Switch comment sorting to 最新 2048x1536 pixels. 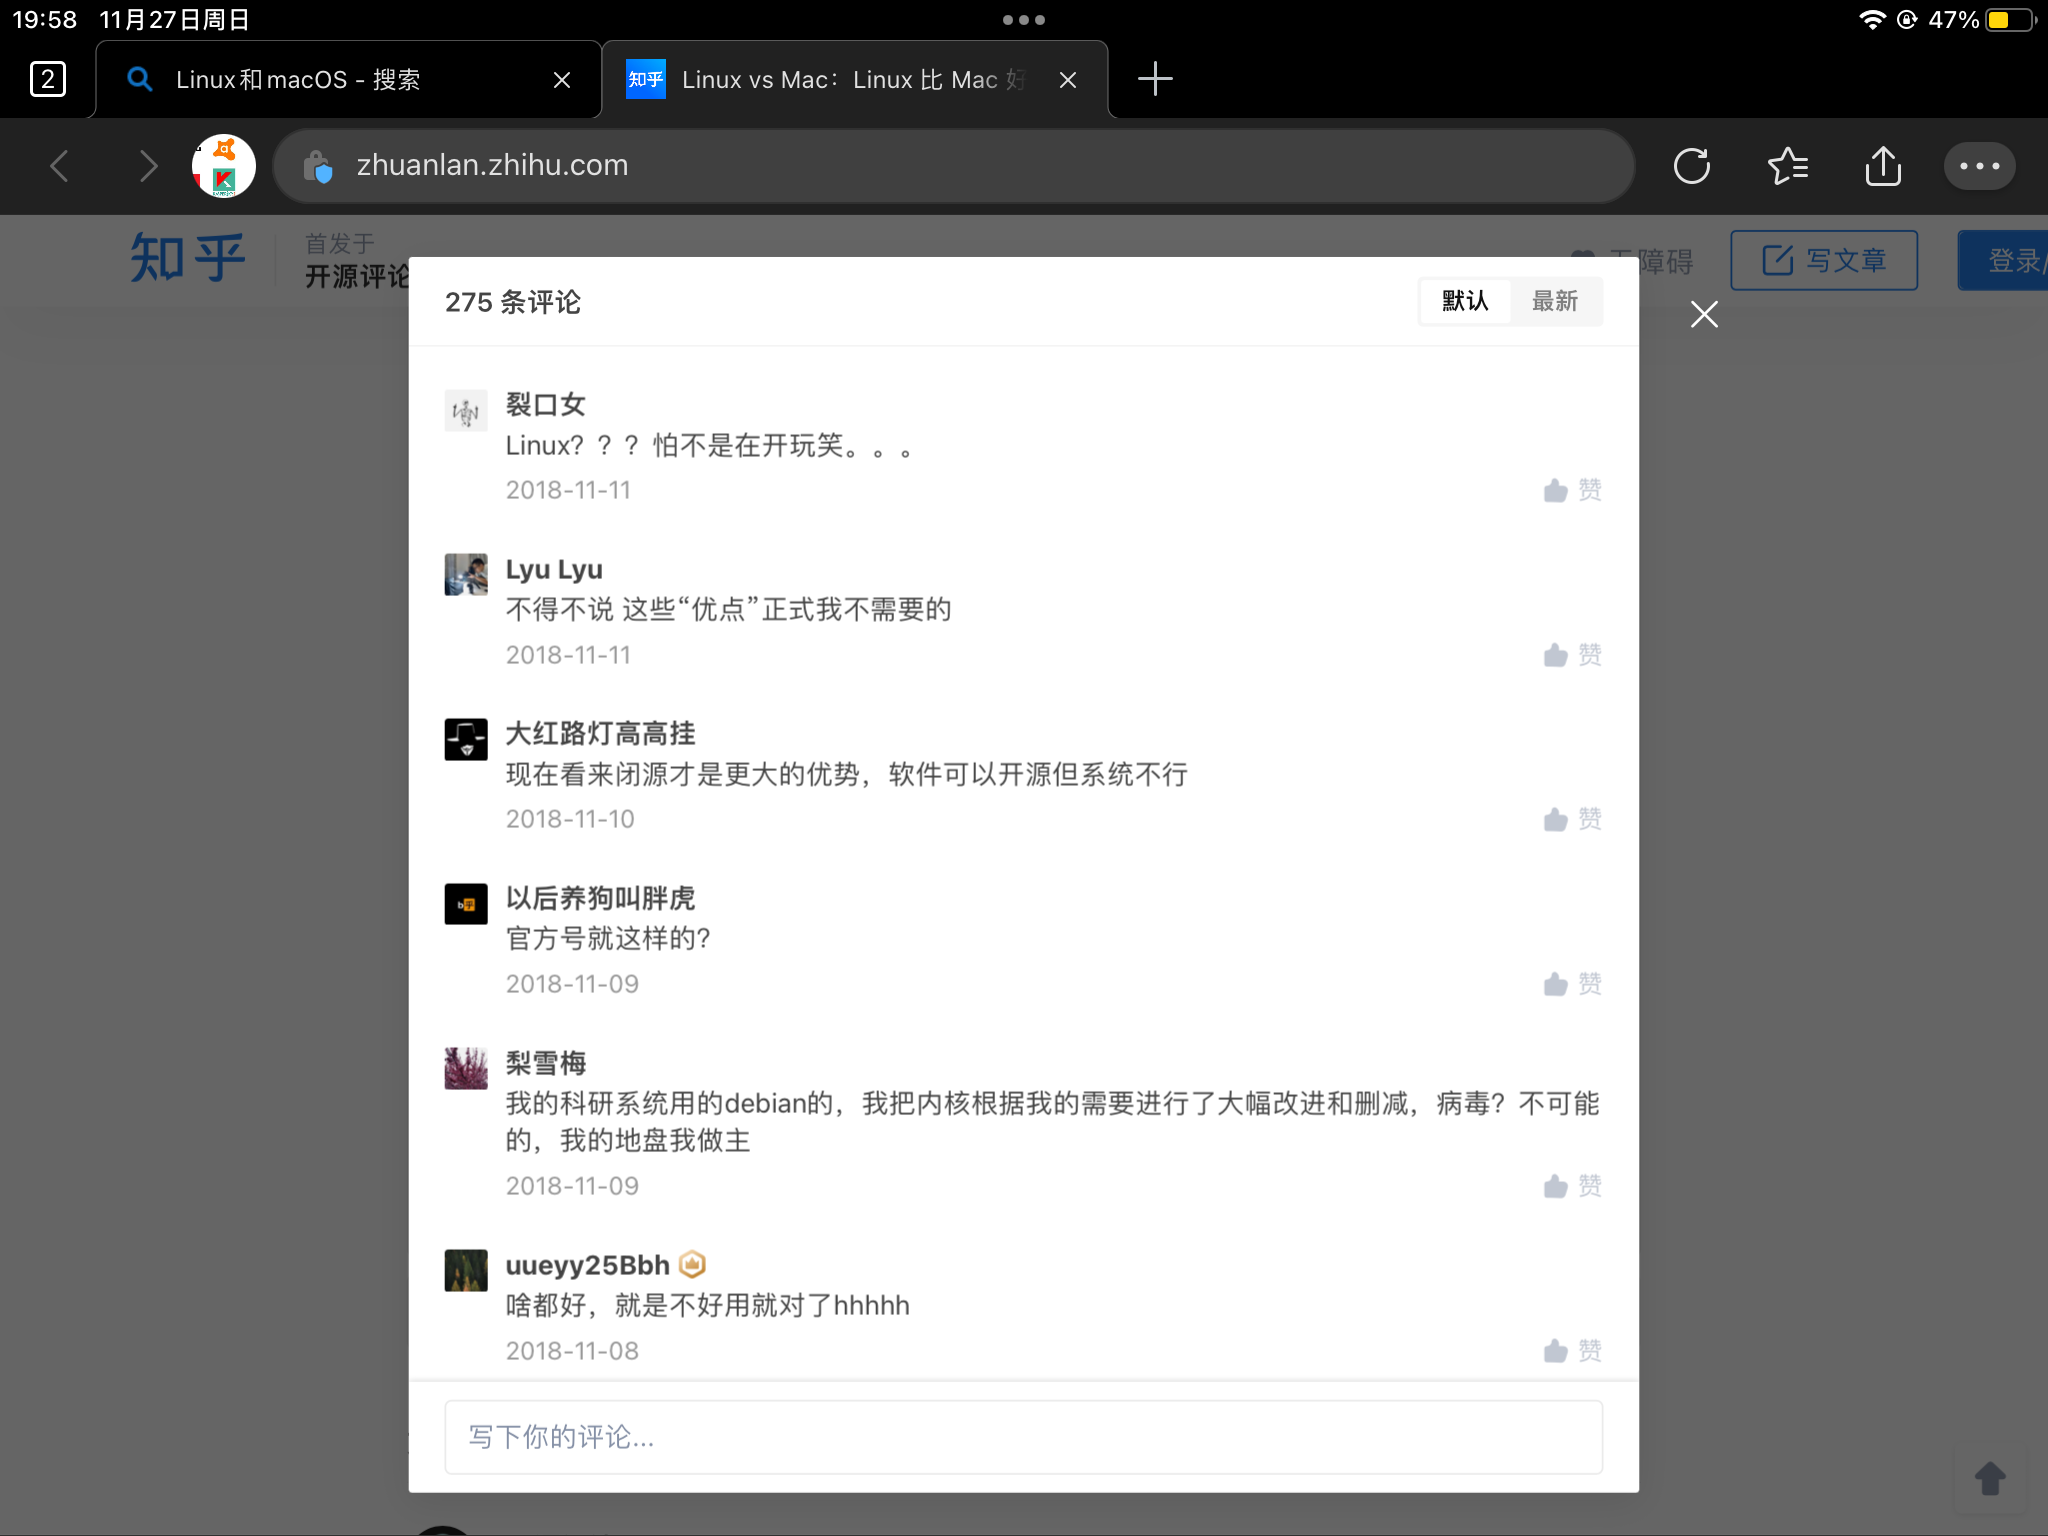click(x=1557, y=301)
